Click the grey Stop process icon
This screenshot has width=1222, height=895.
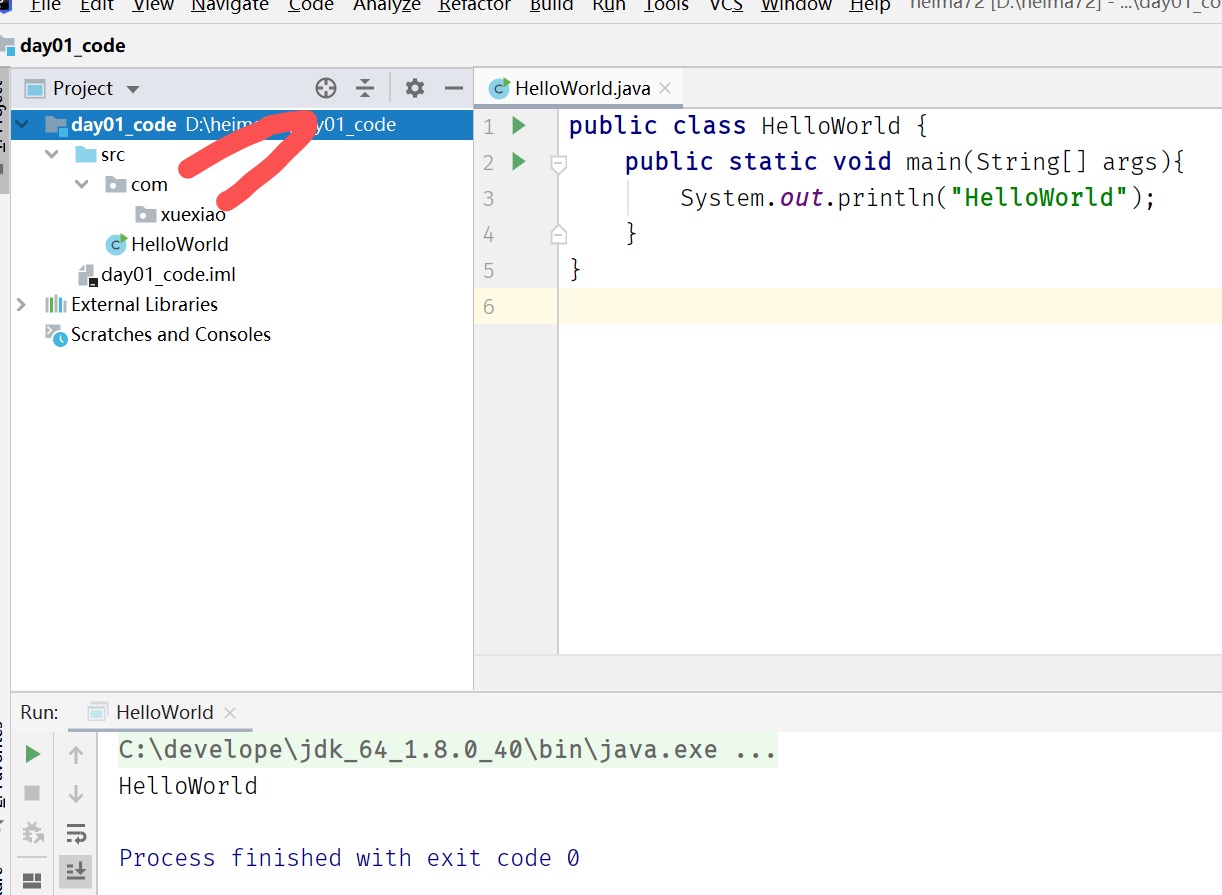coord(32,793)
